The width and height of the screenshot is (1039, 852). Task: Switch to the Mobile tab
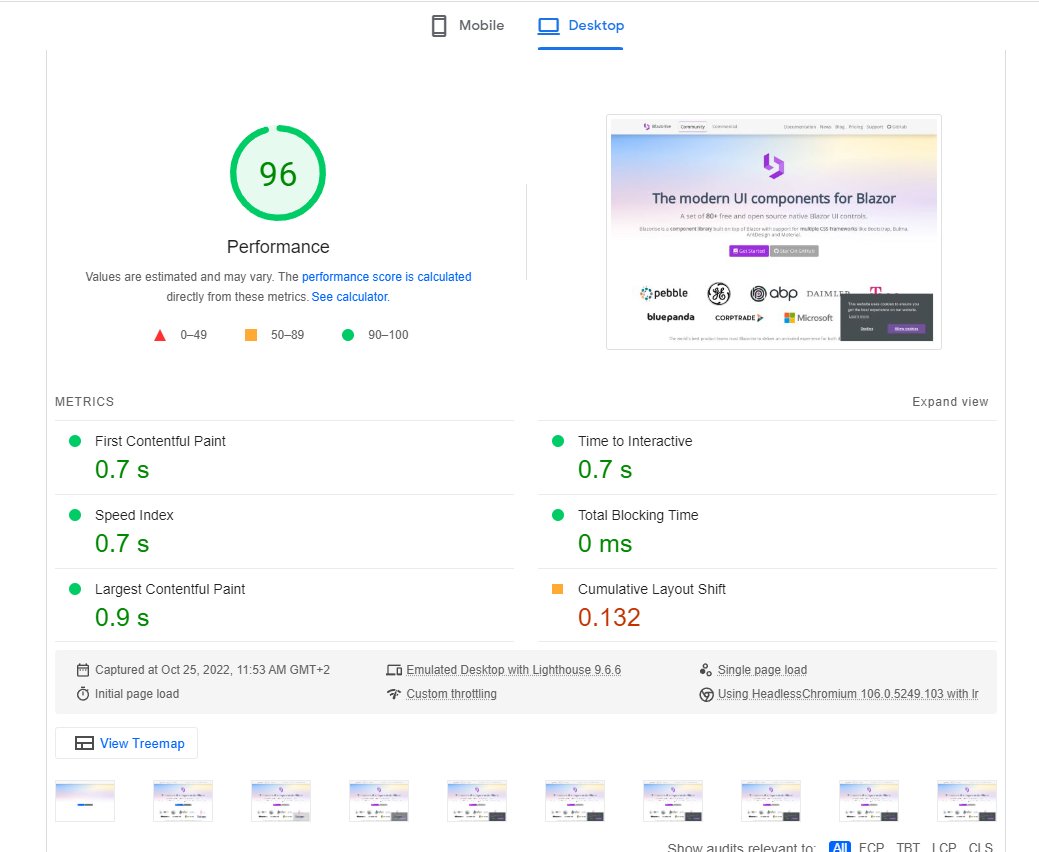467,25
